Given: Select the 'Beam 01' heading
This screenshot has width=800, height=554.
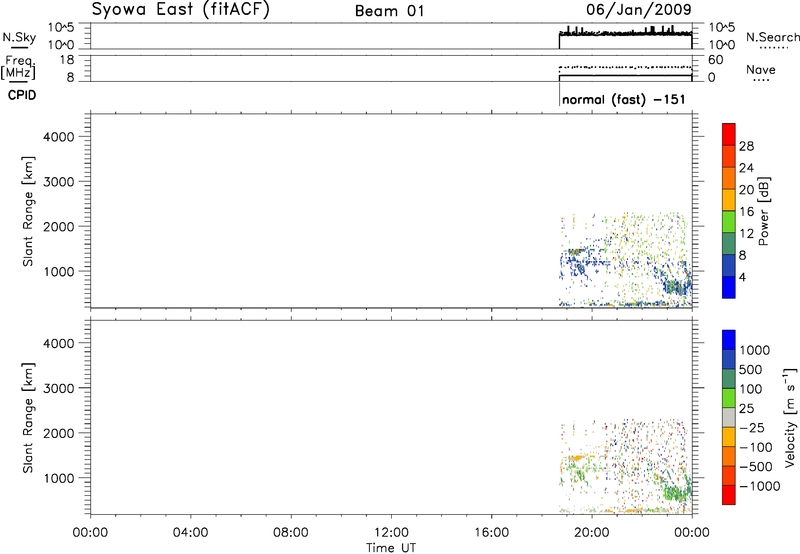Looking at the screenshot, I should 390,11.
